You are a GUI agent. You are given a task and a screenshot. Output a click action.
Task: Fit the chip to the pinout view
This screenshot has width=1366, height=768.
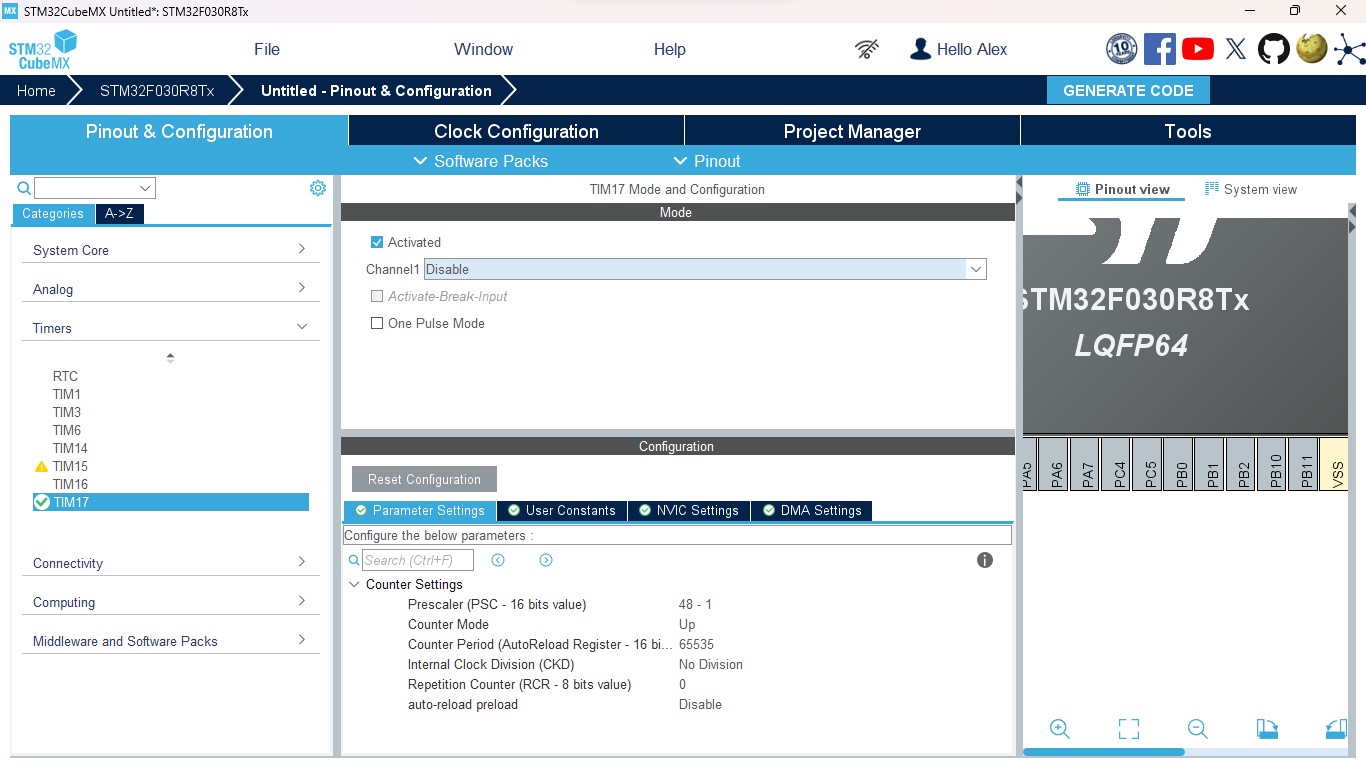(x=1129, y=729)
